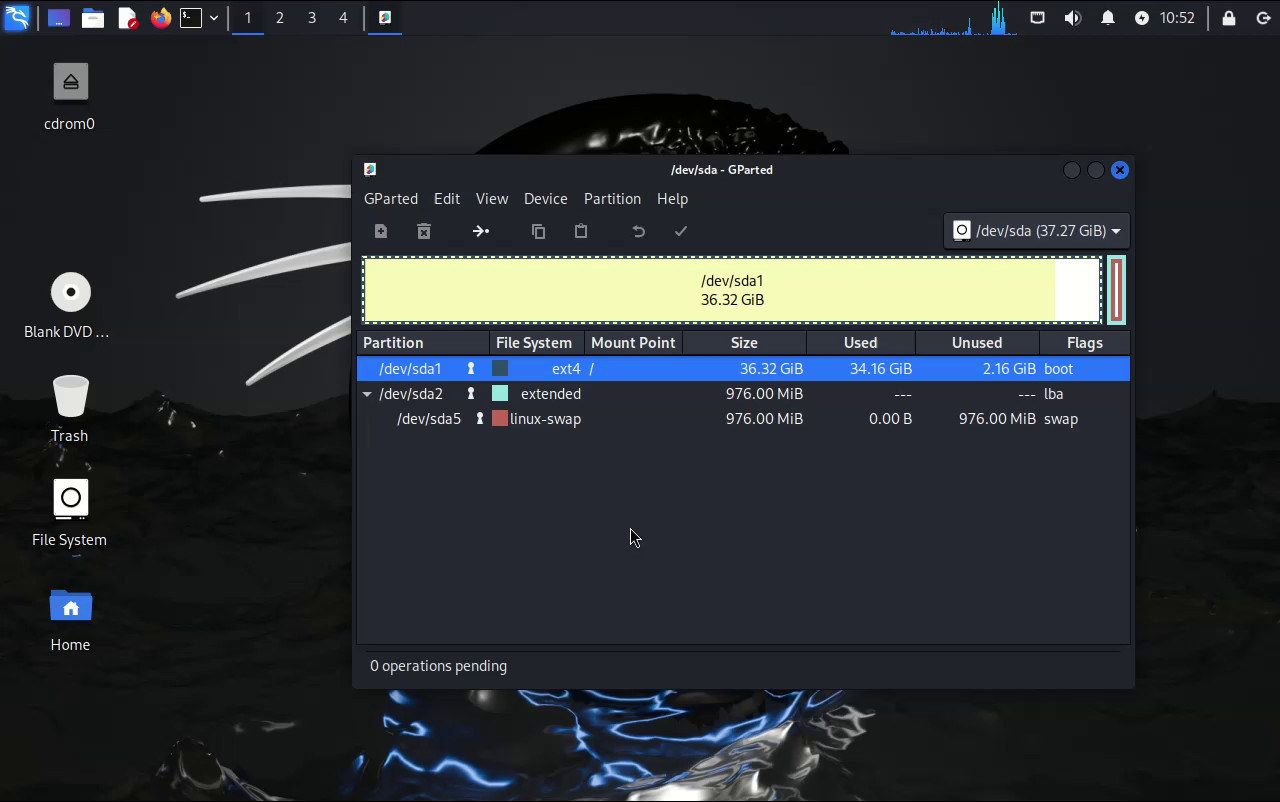This screenshot has width=1280, height=802.
Task: Select the /dev/sda5 partition row
Action: [744, 419]
